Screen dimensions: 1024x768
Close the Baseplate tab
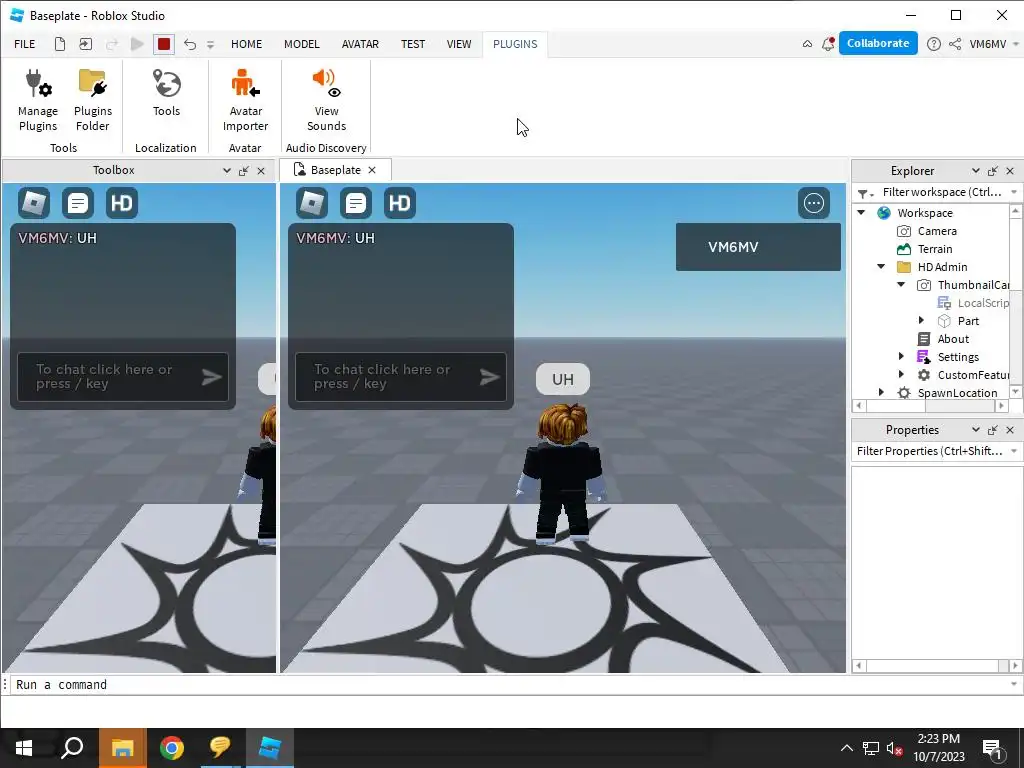[372, 170]
